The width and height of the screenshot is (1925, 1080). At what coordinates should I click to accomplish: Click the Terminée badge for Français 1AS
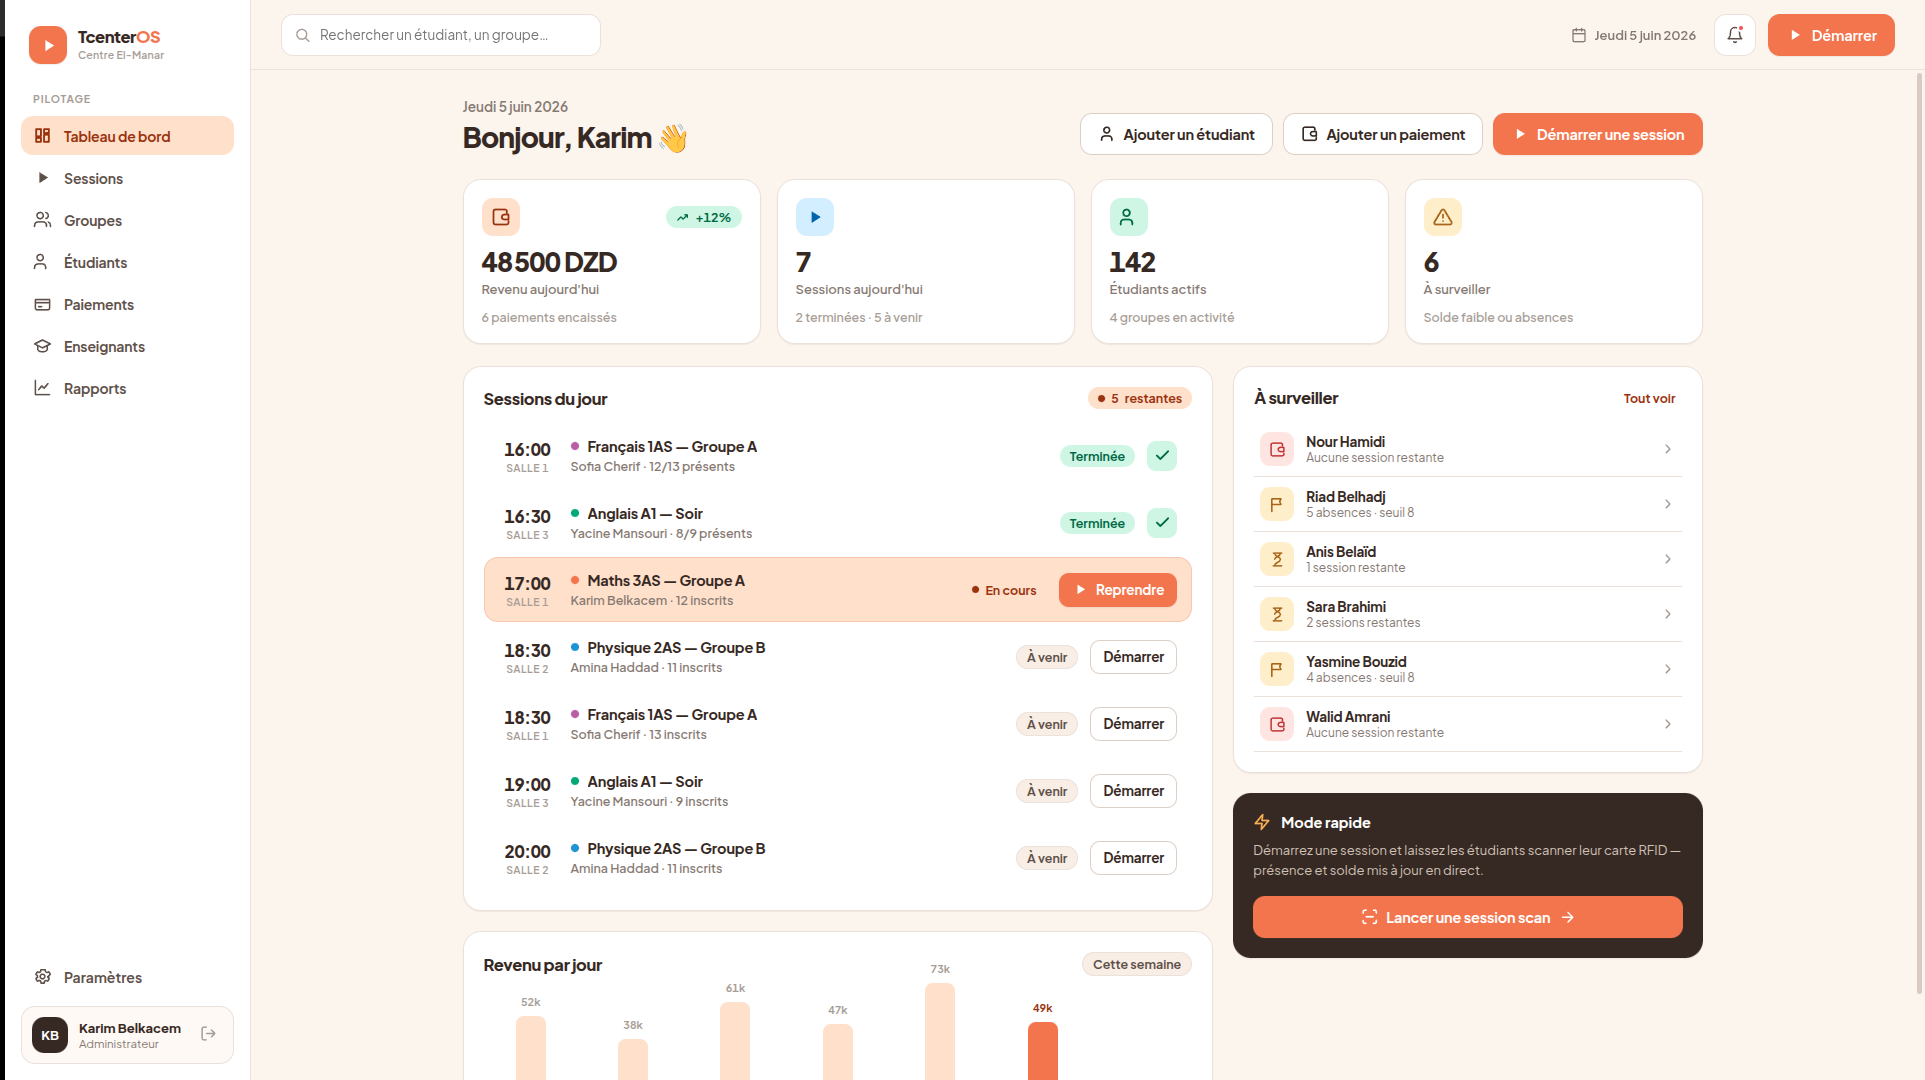[x=1097, y=456]
